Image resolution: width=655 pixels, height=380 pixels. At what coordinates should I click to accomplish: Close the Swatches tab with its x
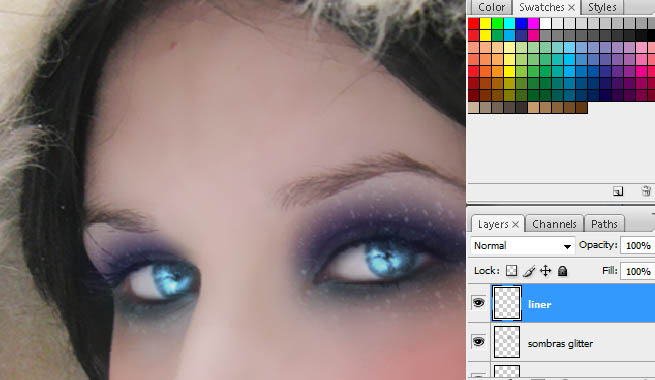coord(571,7)
